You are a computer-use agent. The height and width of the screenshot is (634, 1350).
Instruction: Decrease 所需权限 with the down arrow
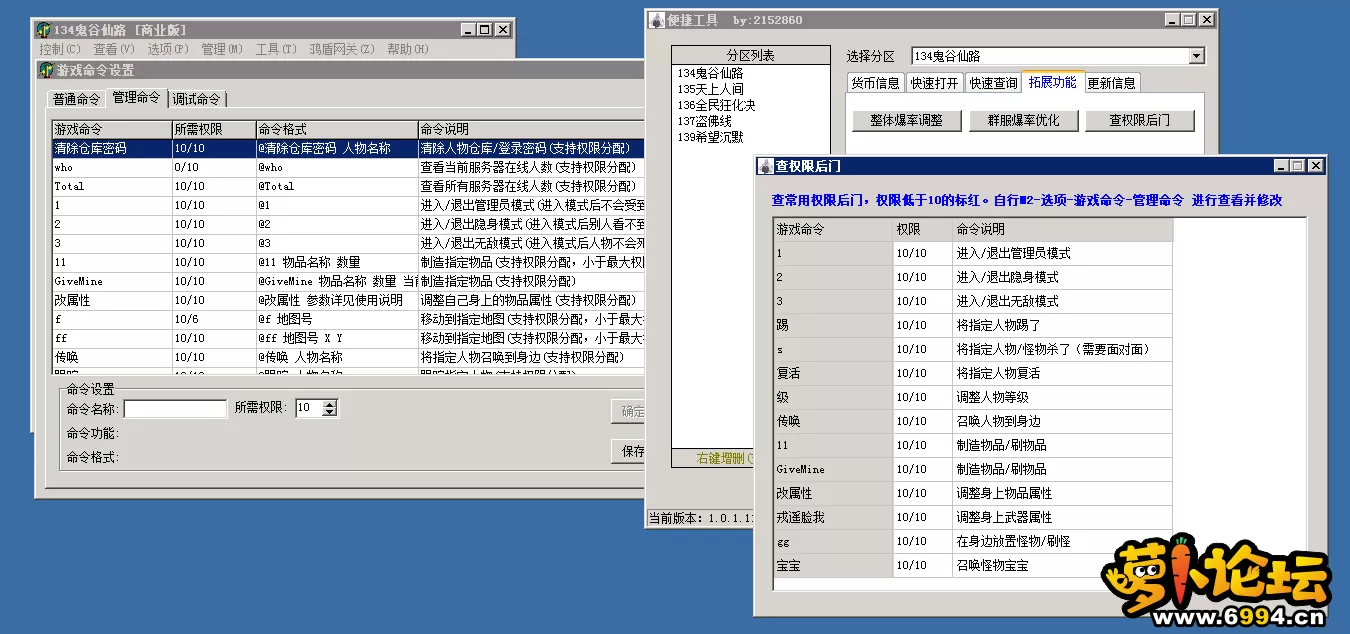[x=331, y=413]
